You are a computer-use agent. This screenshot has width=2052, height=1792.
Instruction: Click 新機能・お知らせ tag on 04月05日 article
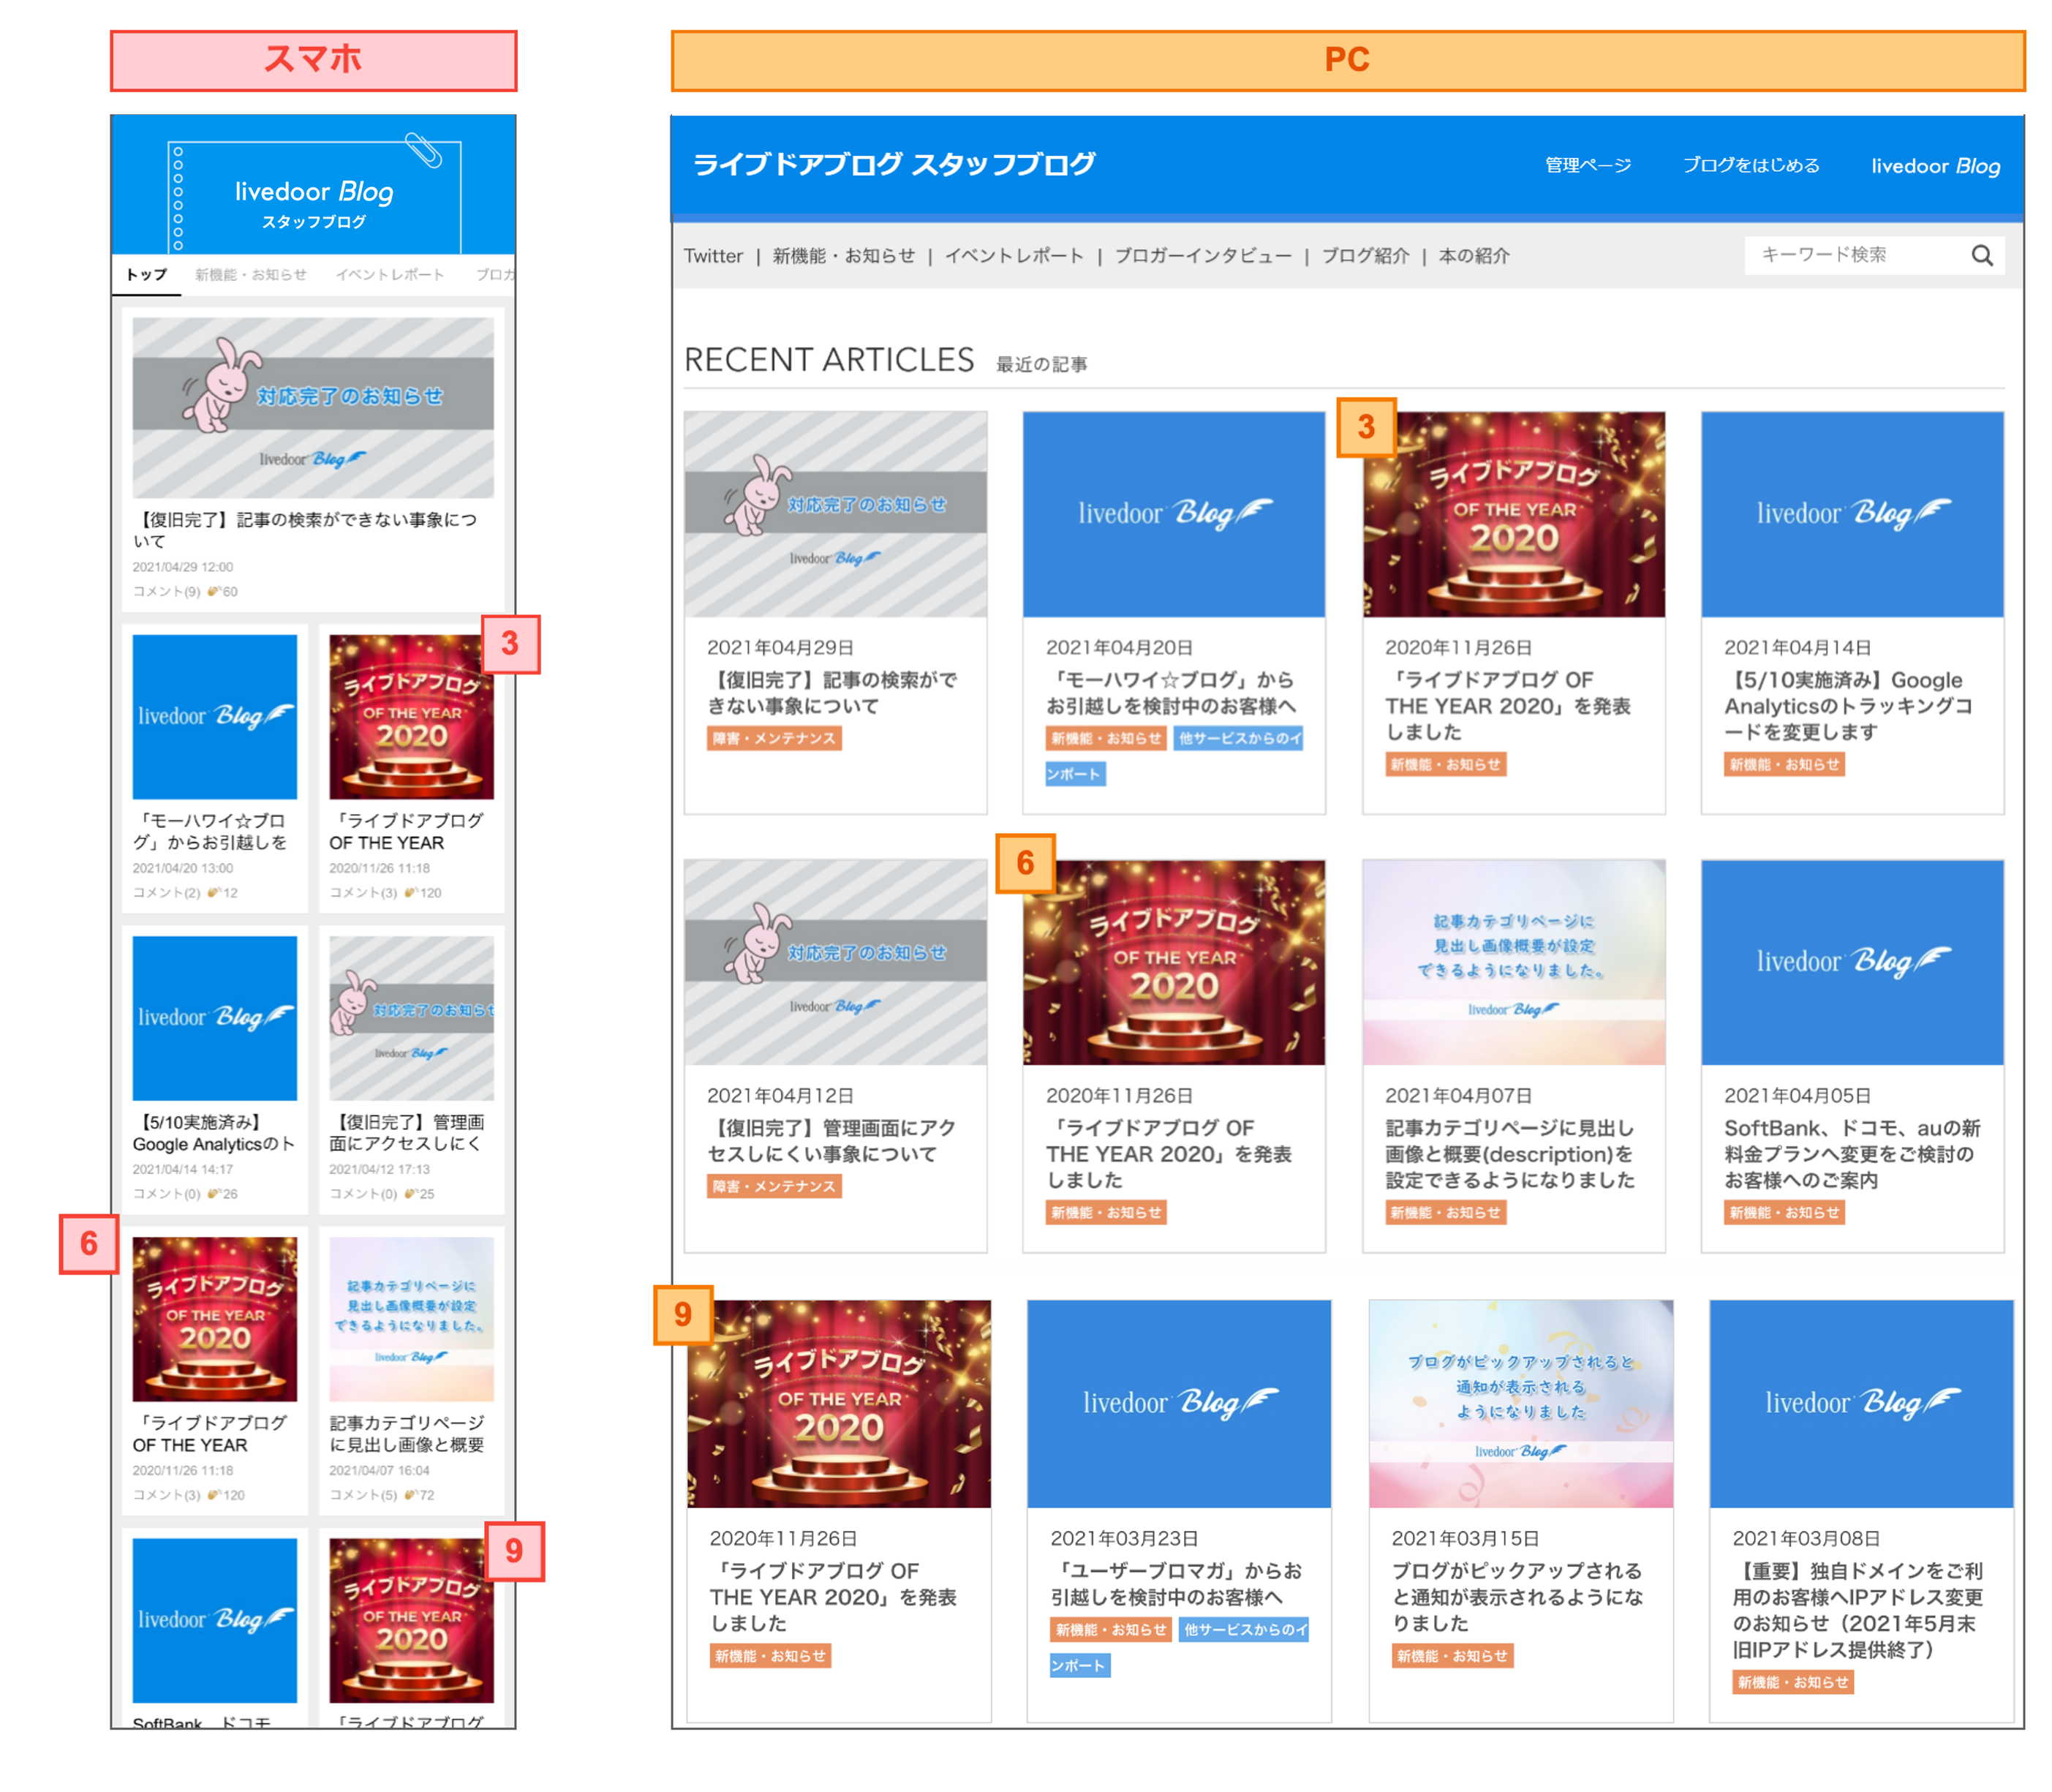click(x=1784, y=1213)
